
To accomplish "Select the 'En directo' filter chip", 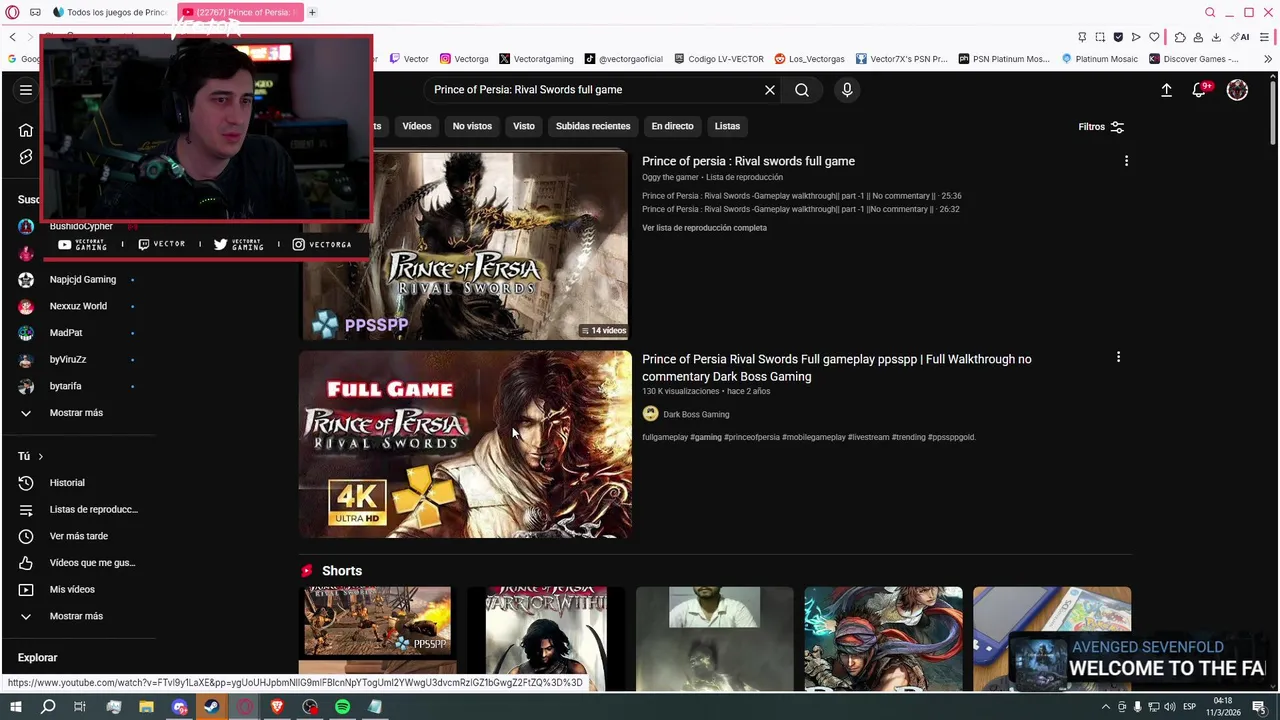I will coord(672,126).
